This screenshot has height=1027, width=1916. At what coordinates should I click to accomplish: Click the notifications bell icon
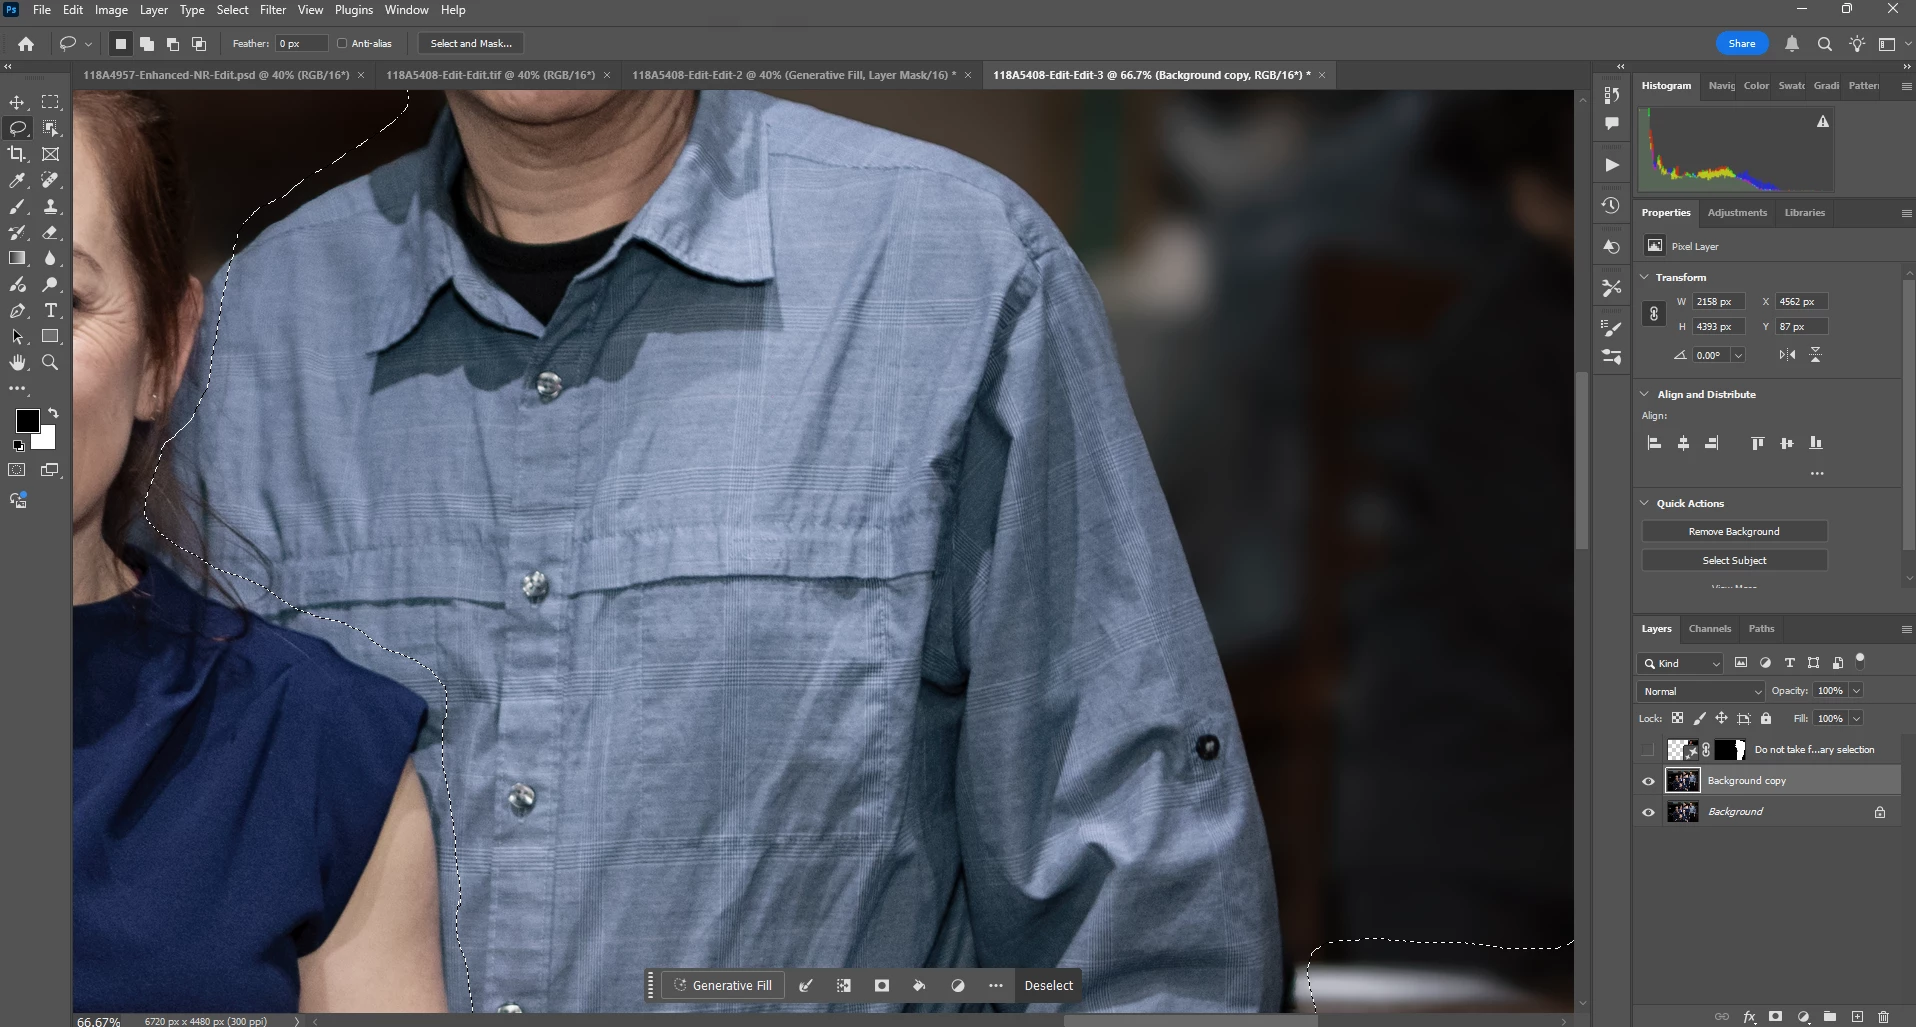(x=1792, y=44)
